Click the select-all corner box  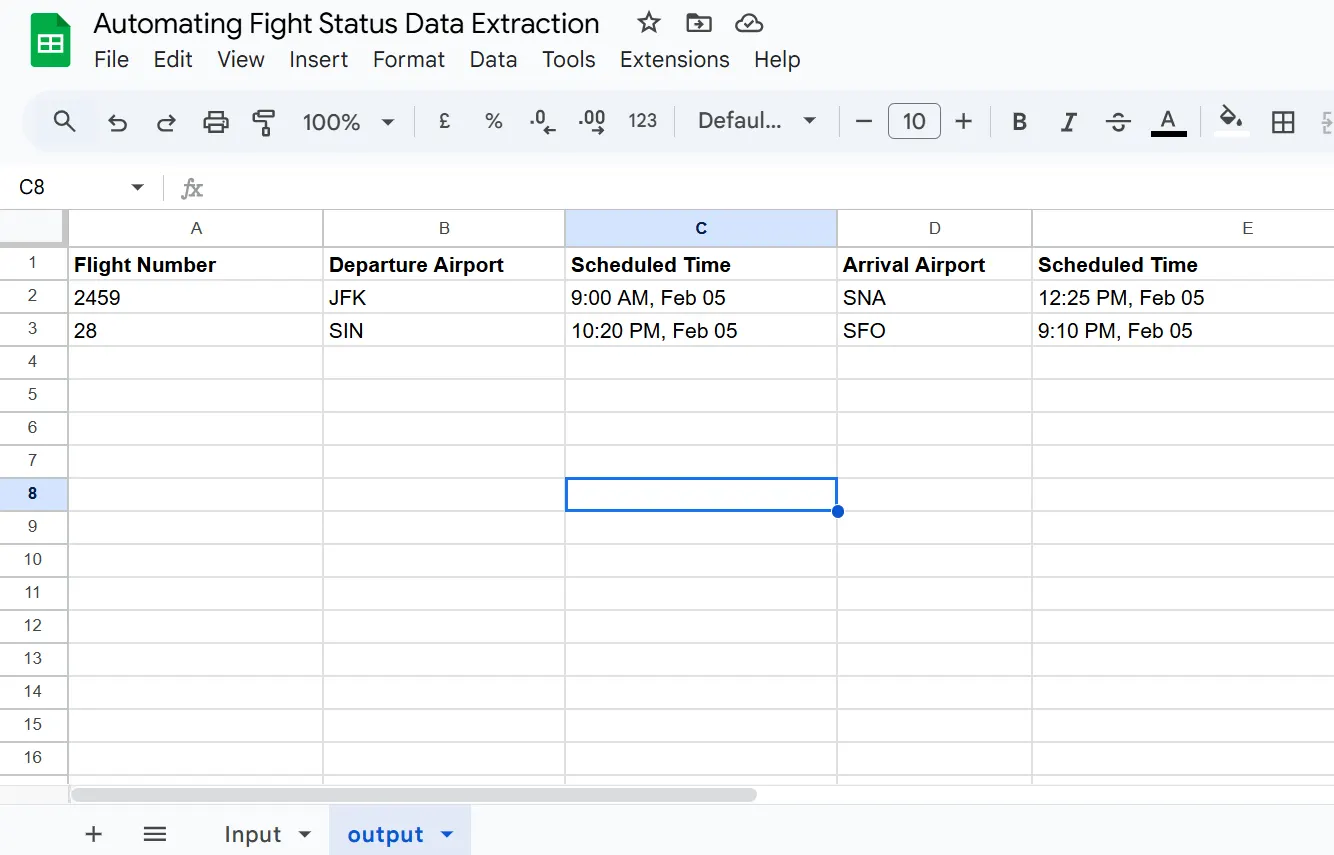coord(33,228)
